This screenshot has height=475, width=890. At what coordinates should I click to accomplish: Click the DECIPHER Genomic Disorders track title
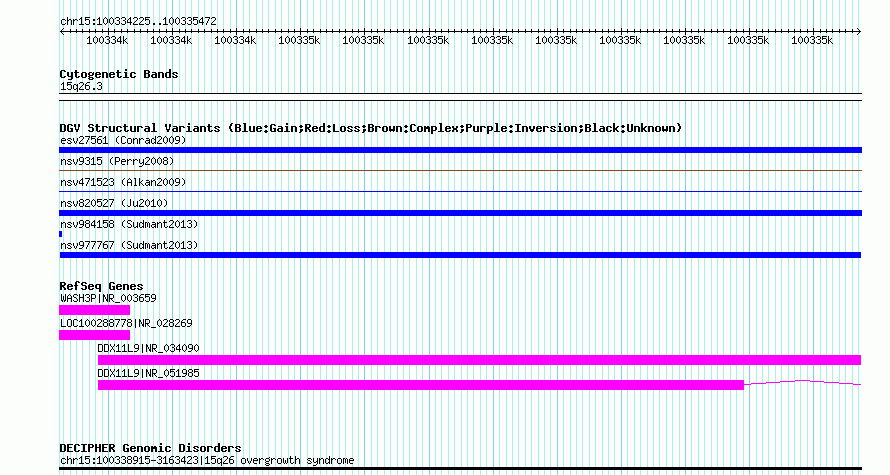click(150, 448)
